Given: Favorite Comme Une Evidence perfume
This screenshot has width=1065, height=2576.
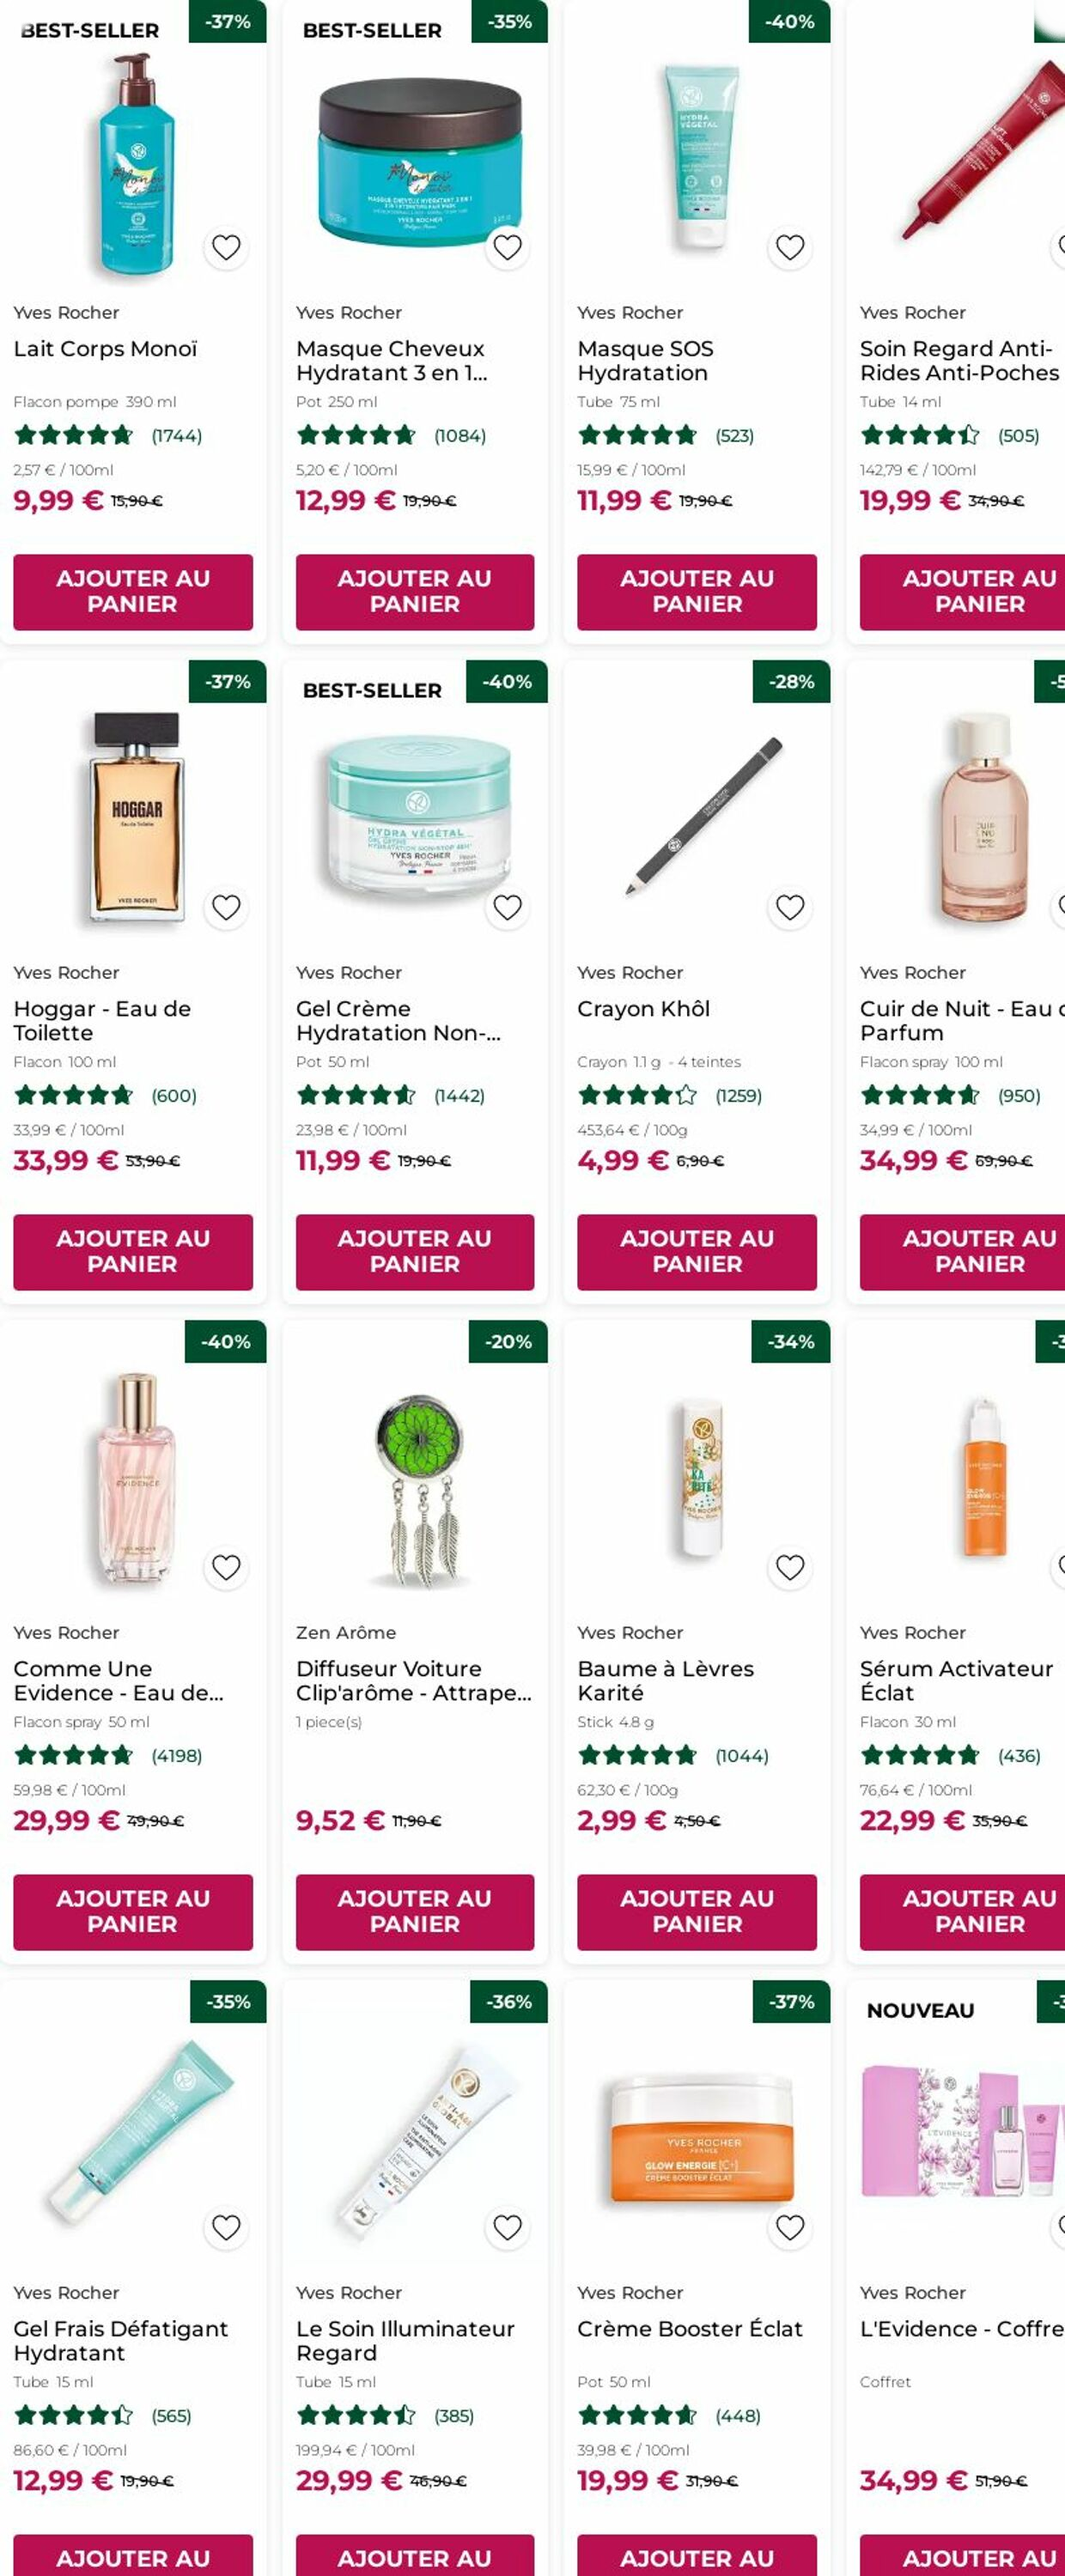Looking at the screenshot, I should pos(226,1567).
